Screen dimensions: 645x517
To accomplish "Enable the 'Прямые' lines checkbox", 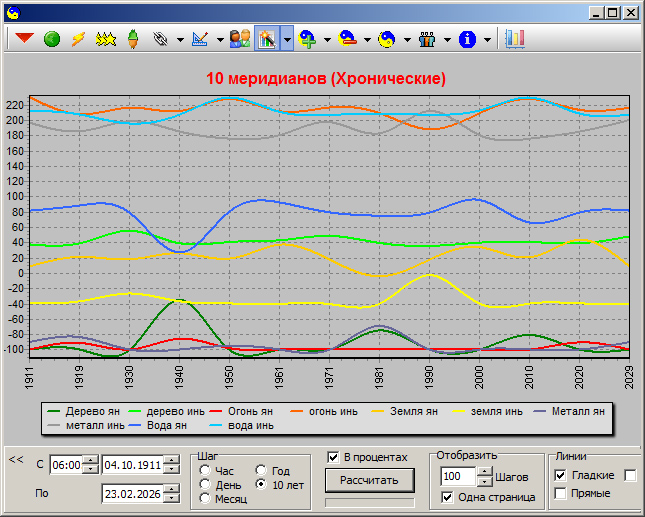I will click(x=560, y=493).
